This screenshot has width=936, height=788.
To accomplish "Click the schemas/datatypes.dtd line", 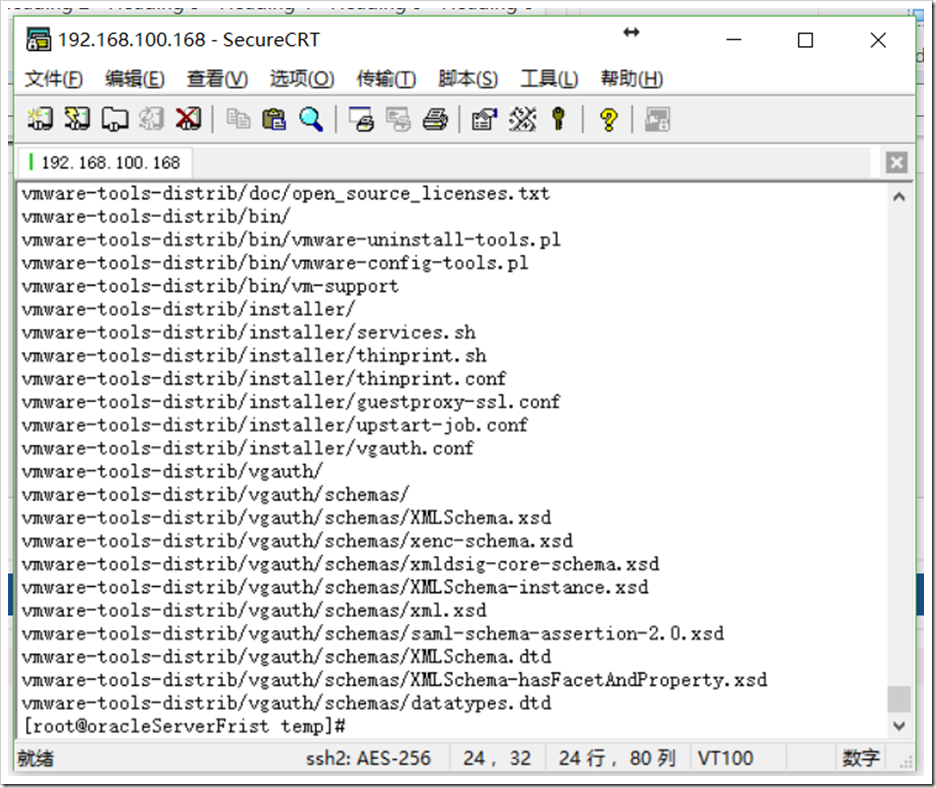I will 287,703.
